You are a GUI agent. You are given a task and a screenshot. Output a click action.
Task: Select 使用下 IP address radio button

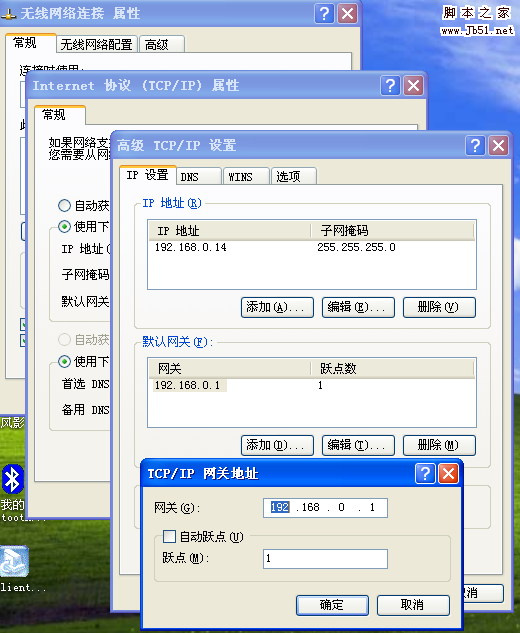tap(64, 226)
